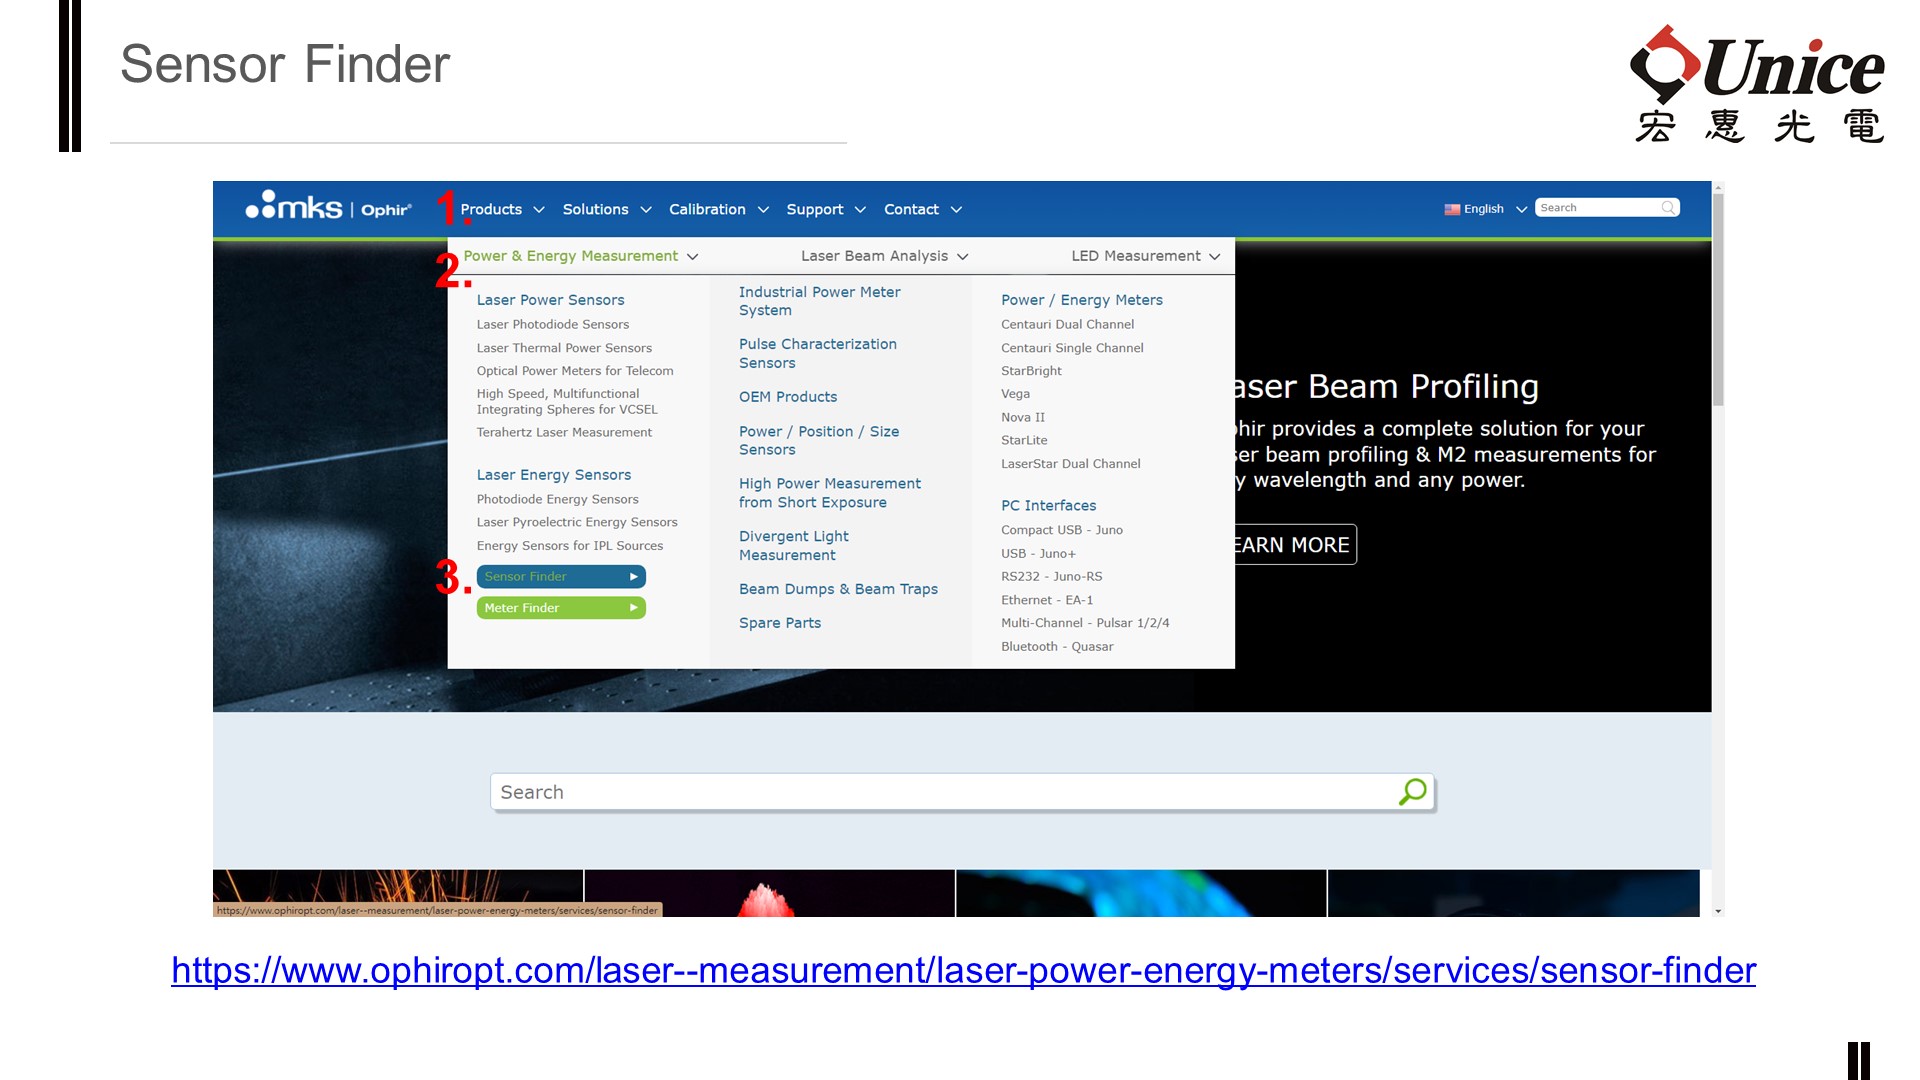Open Ethernet - EA-1 link

pyautogui.click(x=1047, y=600)
